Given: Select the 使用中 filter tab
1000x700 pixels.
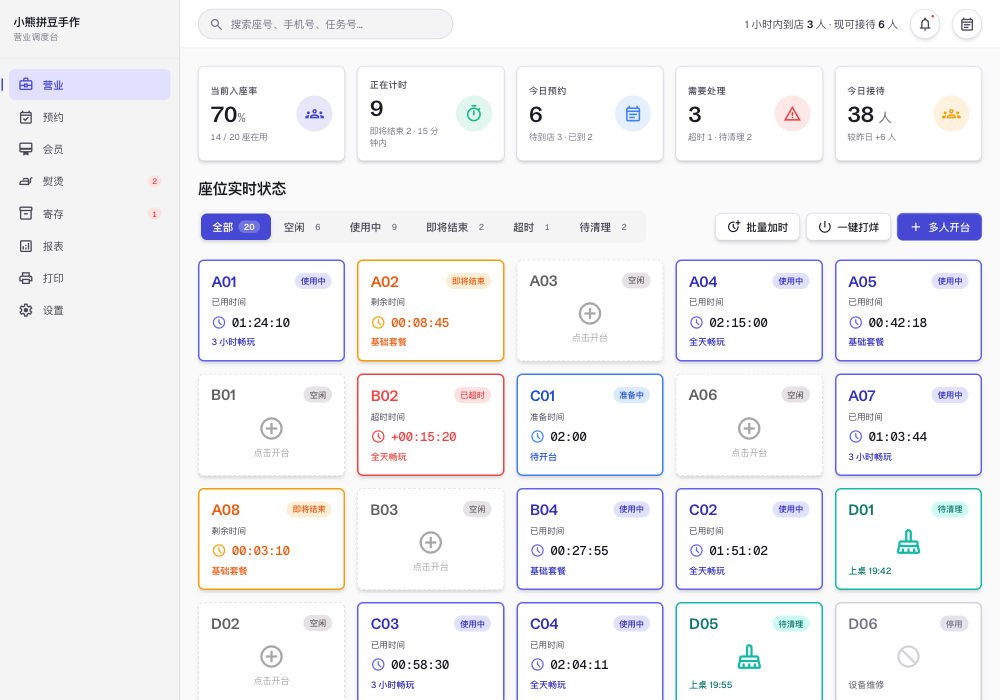Looking at the screenshot, I should pyautogui.click(x=373, y=227).
